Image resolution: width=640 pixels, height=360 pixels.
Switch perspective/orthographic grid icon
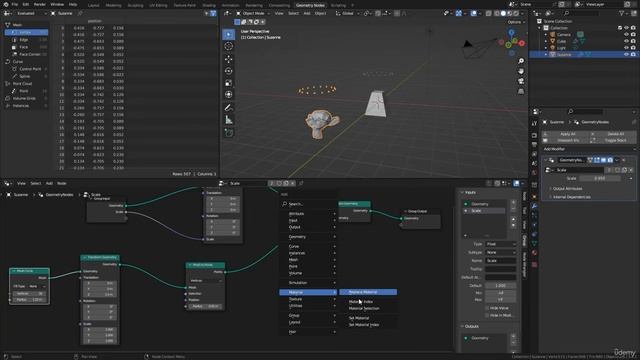click(521, 91)
